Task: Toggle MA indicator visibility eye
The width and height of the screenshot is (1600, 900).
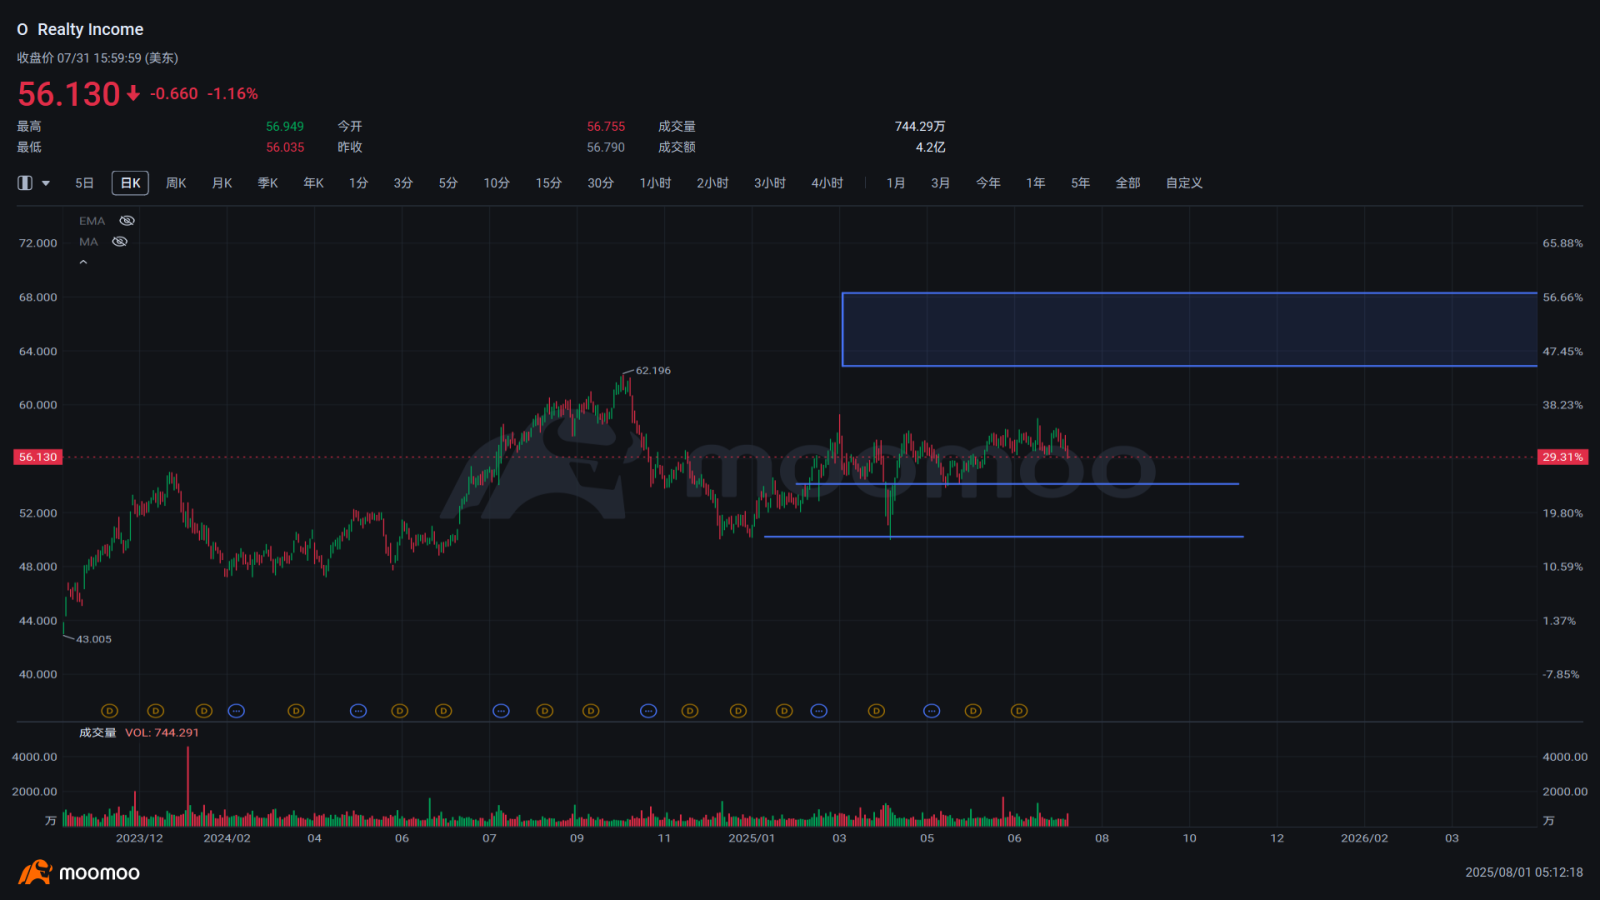Action: [120, 242]
